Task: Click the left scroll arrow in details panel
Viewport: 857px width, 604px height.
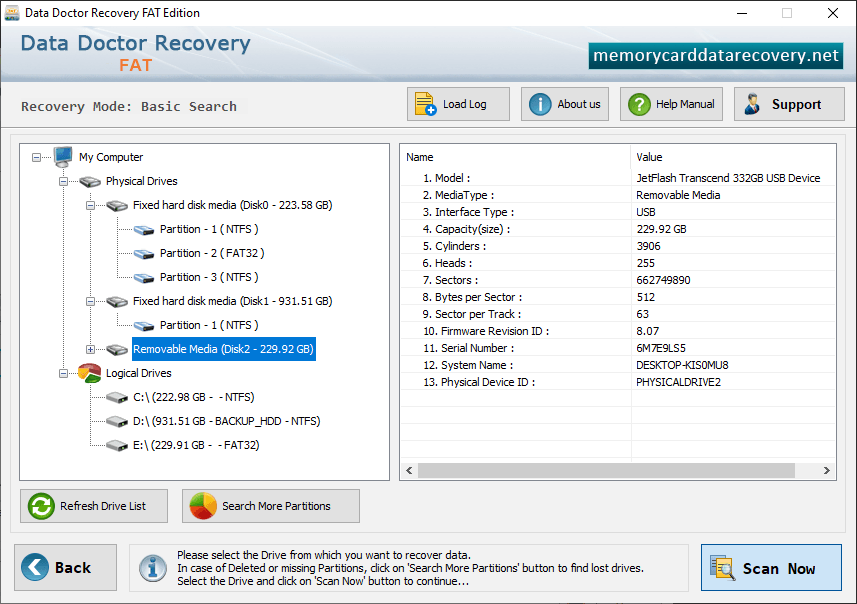Action: pyautogui.click(x=409, y=470)
